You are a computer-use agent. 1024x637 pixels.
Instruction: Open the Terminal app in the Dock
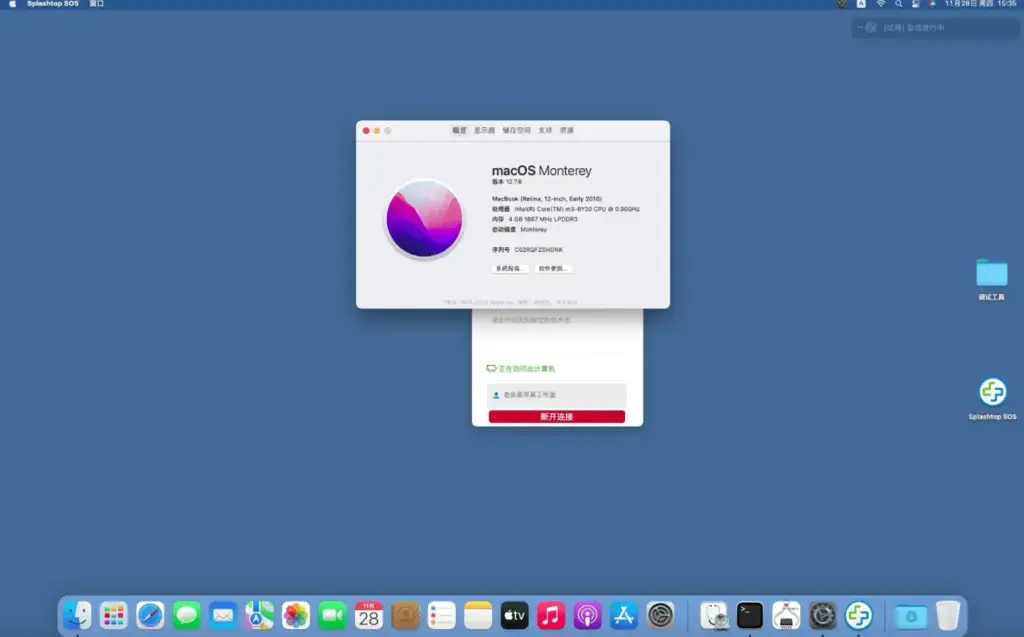(x=750, y=615)
